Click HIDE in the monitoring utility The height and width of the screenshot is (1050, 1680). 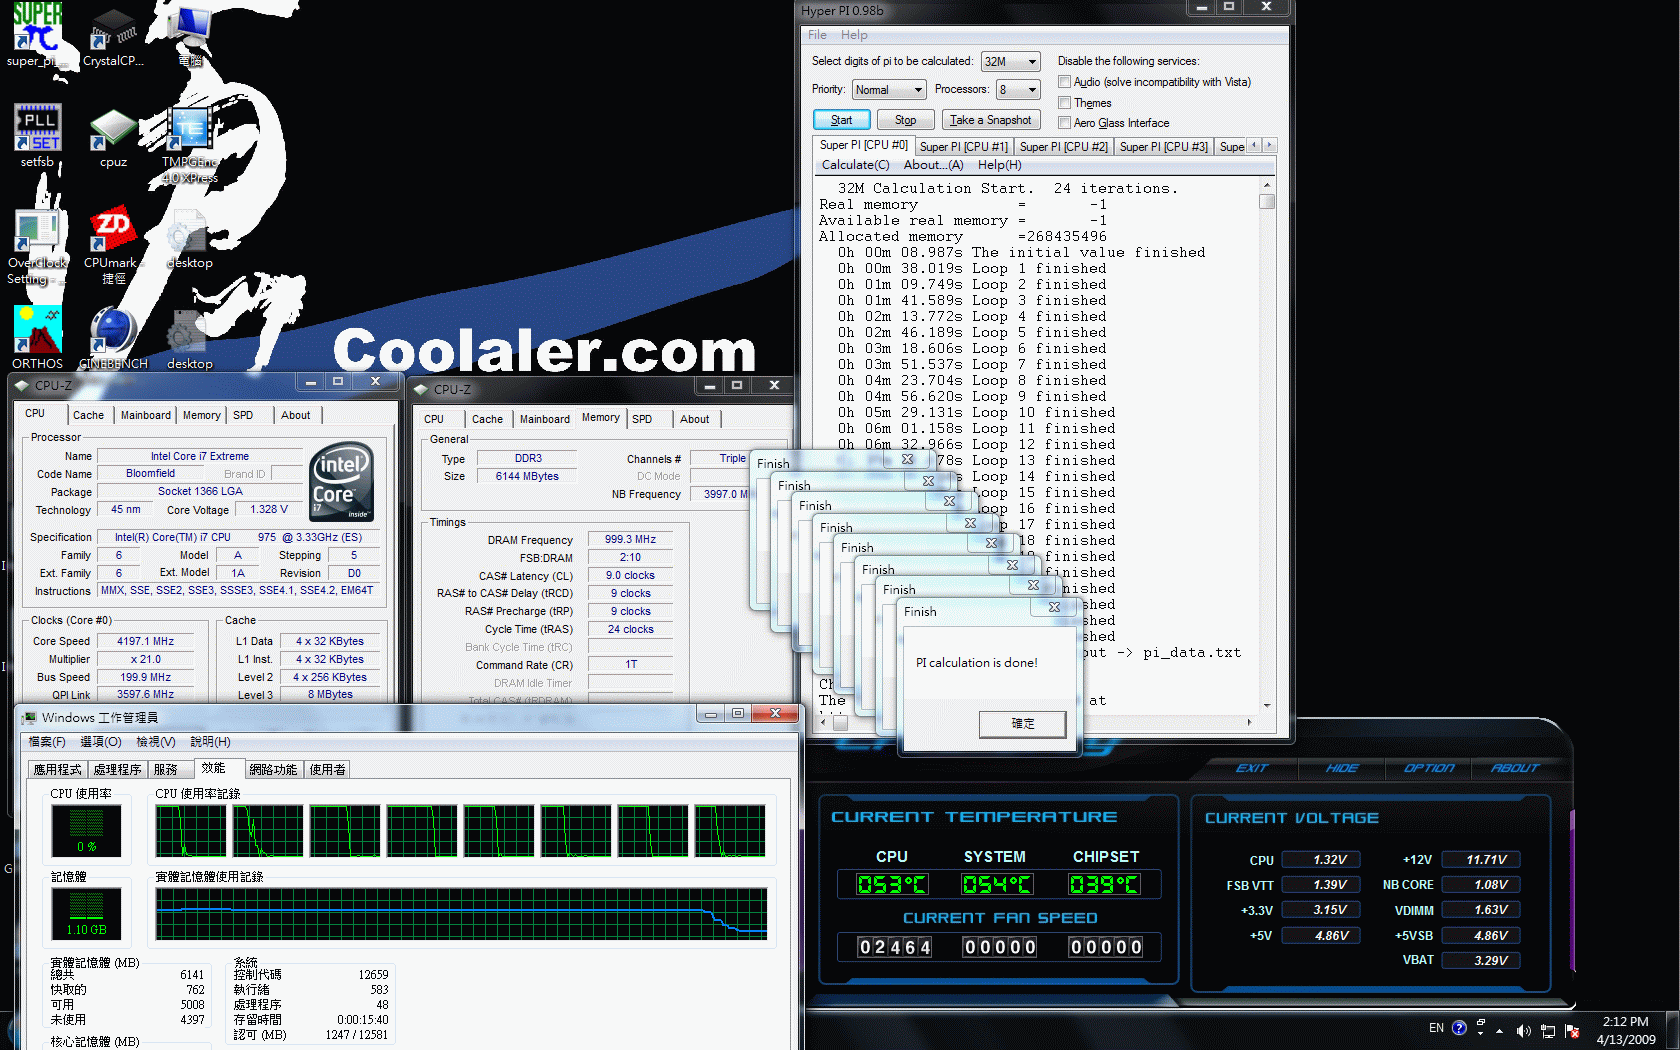[1342, 768]
